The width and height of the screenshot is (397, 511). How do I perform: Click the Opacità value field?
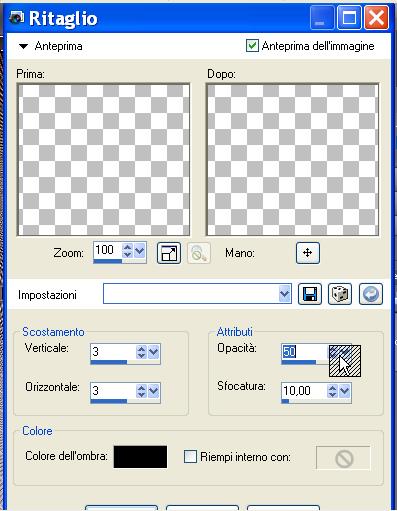point(305,352)
